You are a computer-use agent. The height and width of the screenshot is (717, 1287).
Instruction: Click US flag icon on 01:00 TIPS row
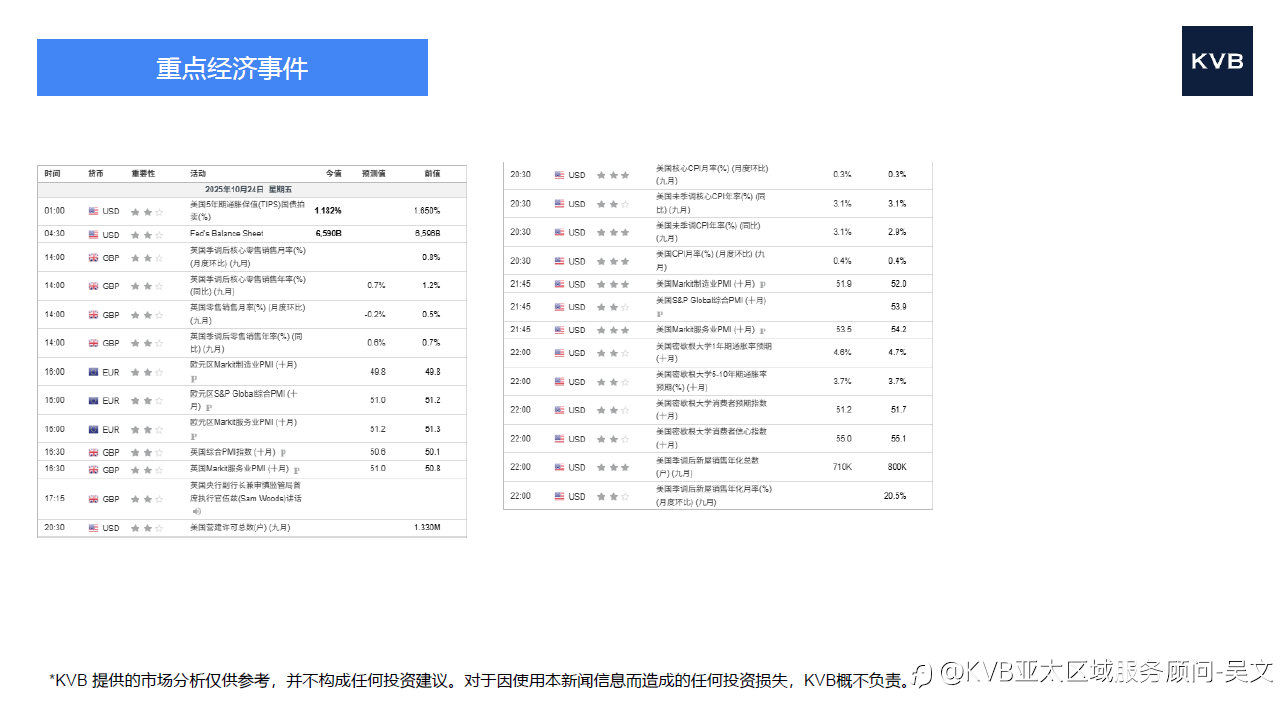coord(94,211)
